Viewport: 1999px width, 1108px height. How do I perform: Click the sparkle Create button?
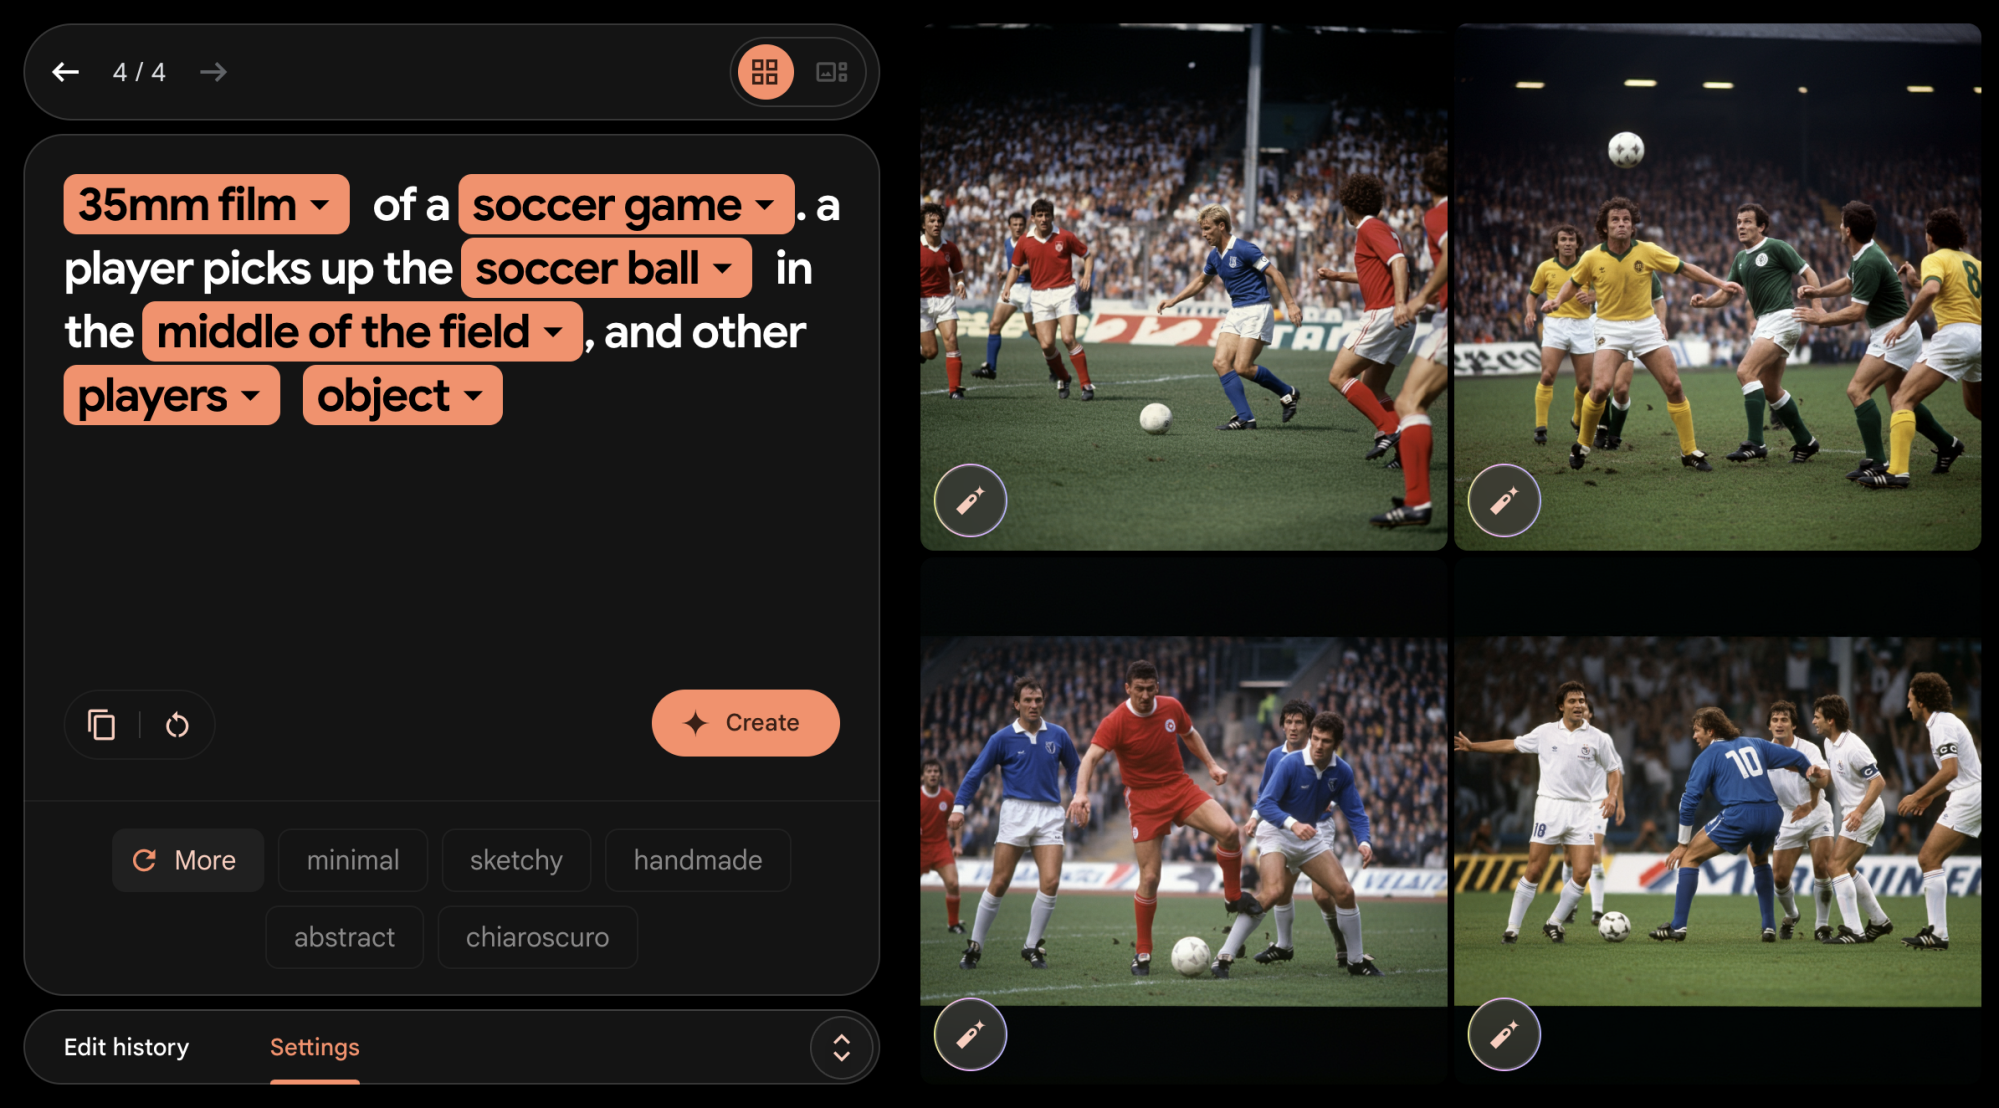(746, 723)
